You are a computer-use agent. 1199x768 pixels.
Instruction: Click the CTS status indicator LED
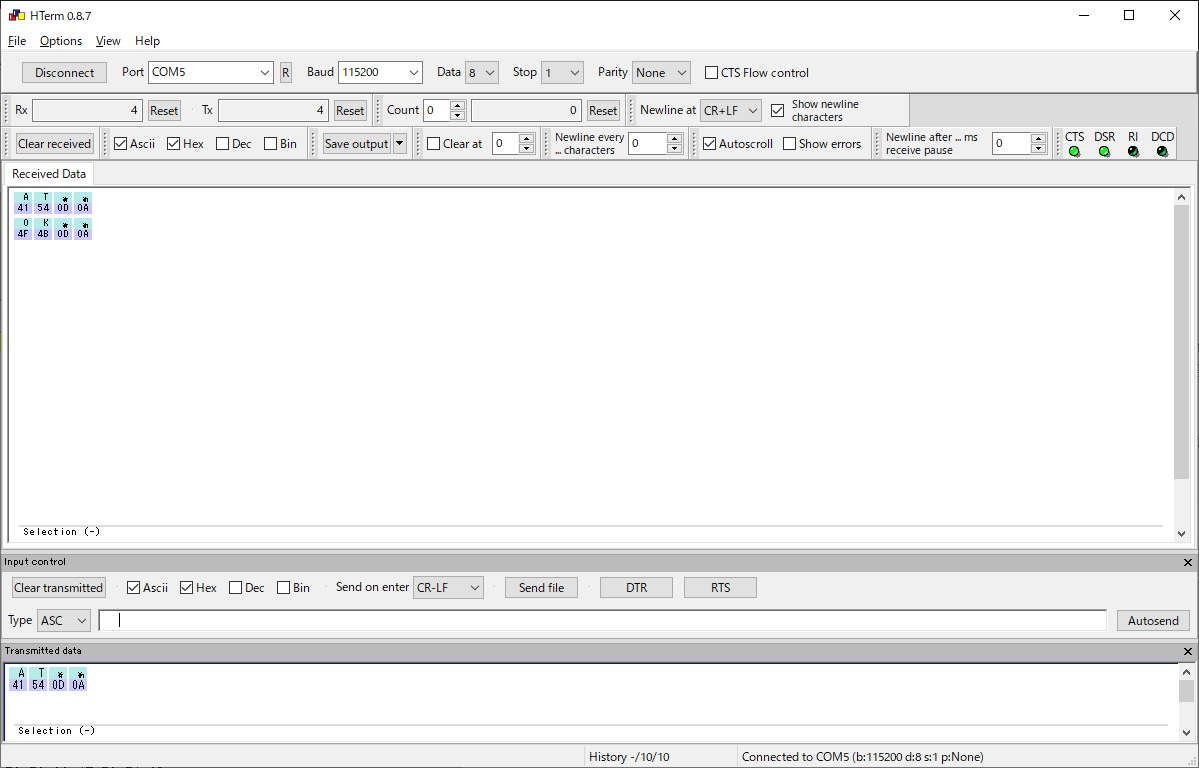click(1074, 152)
